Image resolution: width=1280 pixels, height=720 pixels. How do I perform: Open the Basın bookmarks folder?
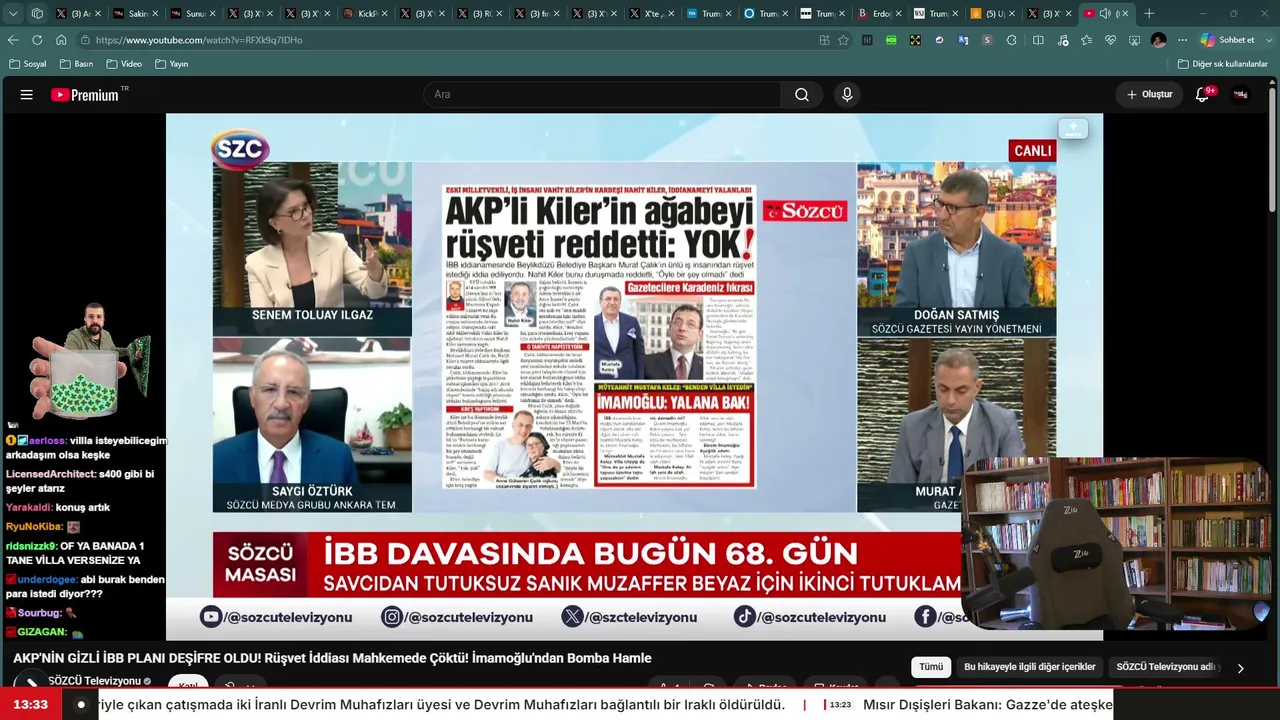tap(76, 64)
